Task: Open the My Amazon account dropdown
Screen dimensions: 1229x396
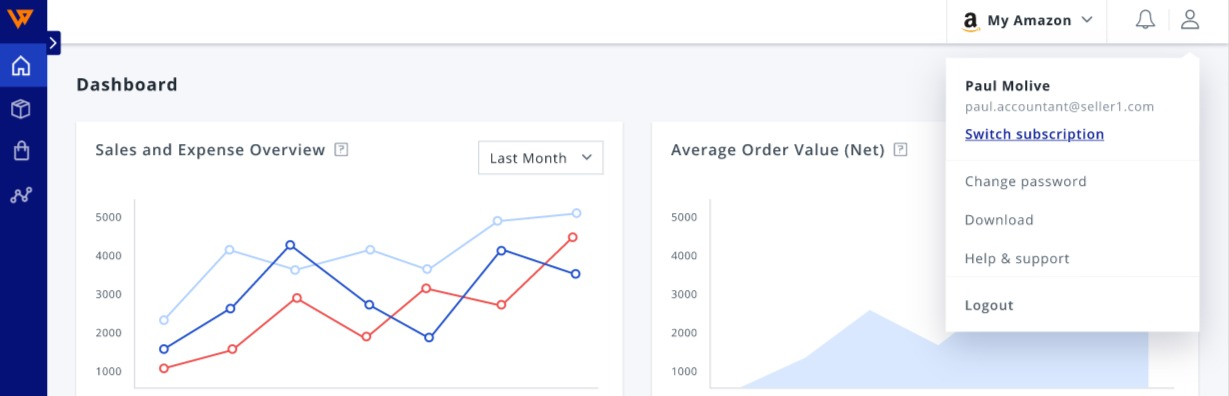Action: pos(1027,21)
